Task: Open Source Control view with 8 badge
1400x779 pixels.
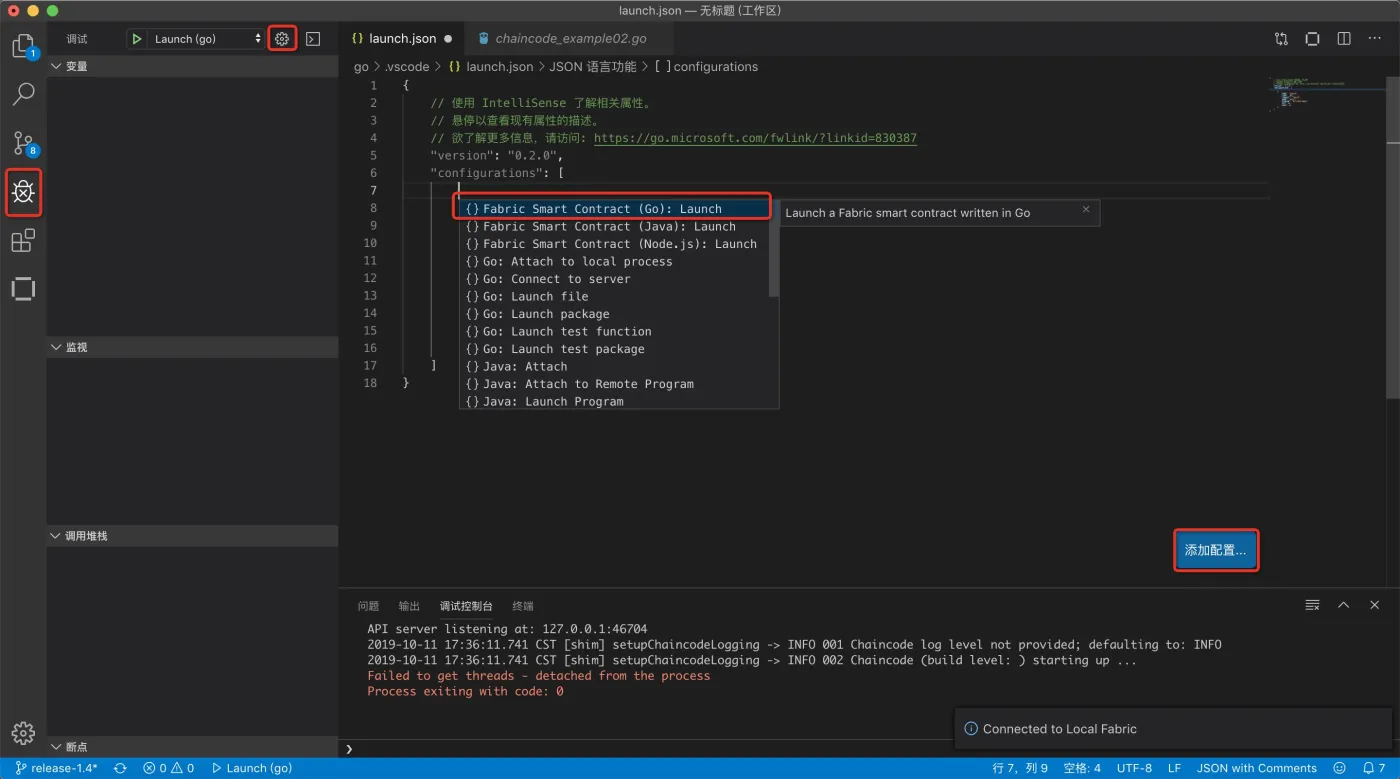Action: [23, 143]
